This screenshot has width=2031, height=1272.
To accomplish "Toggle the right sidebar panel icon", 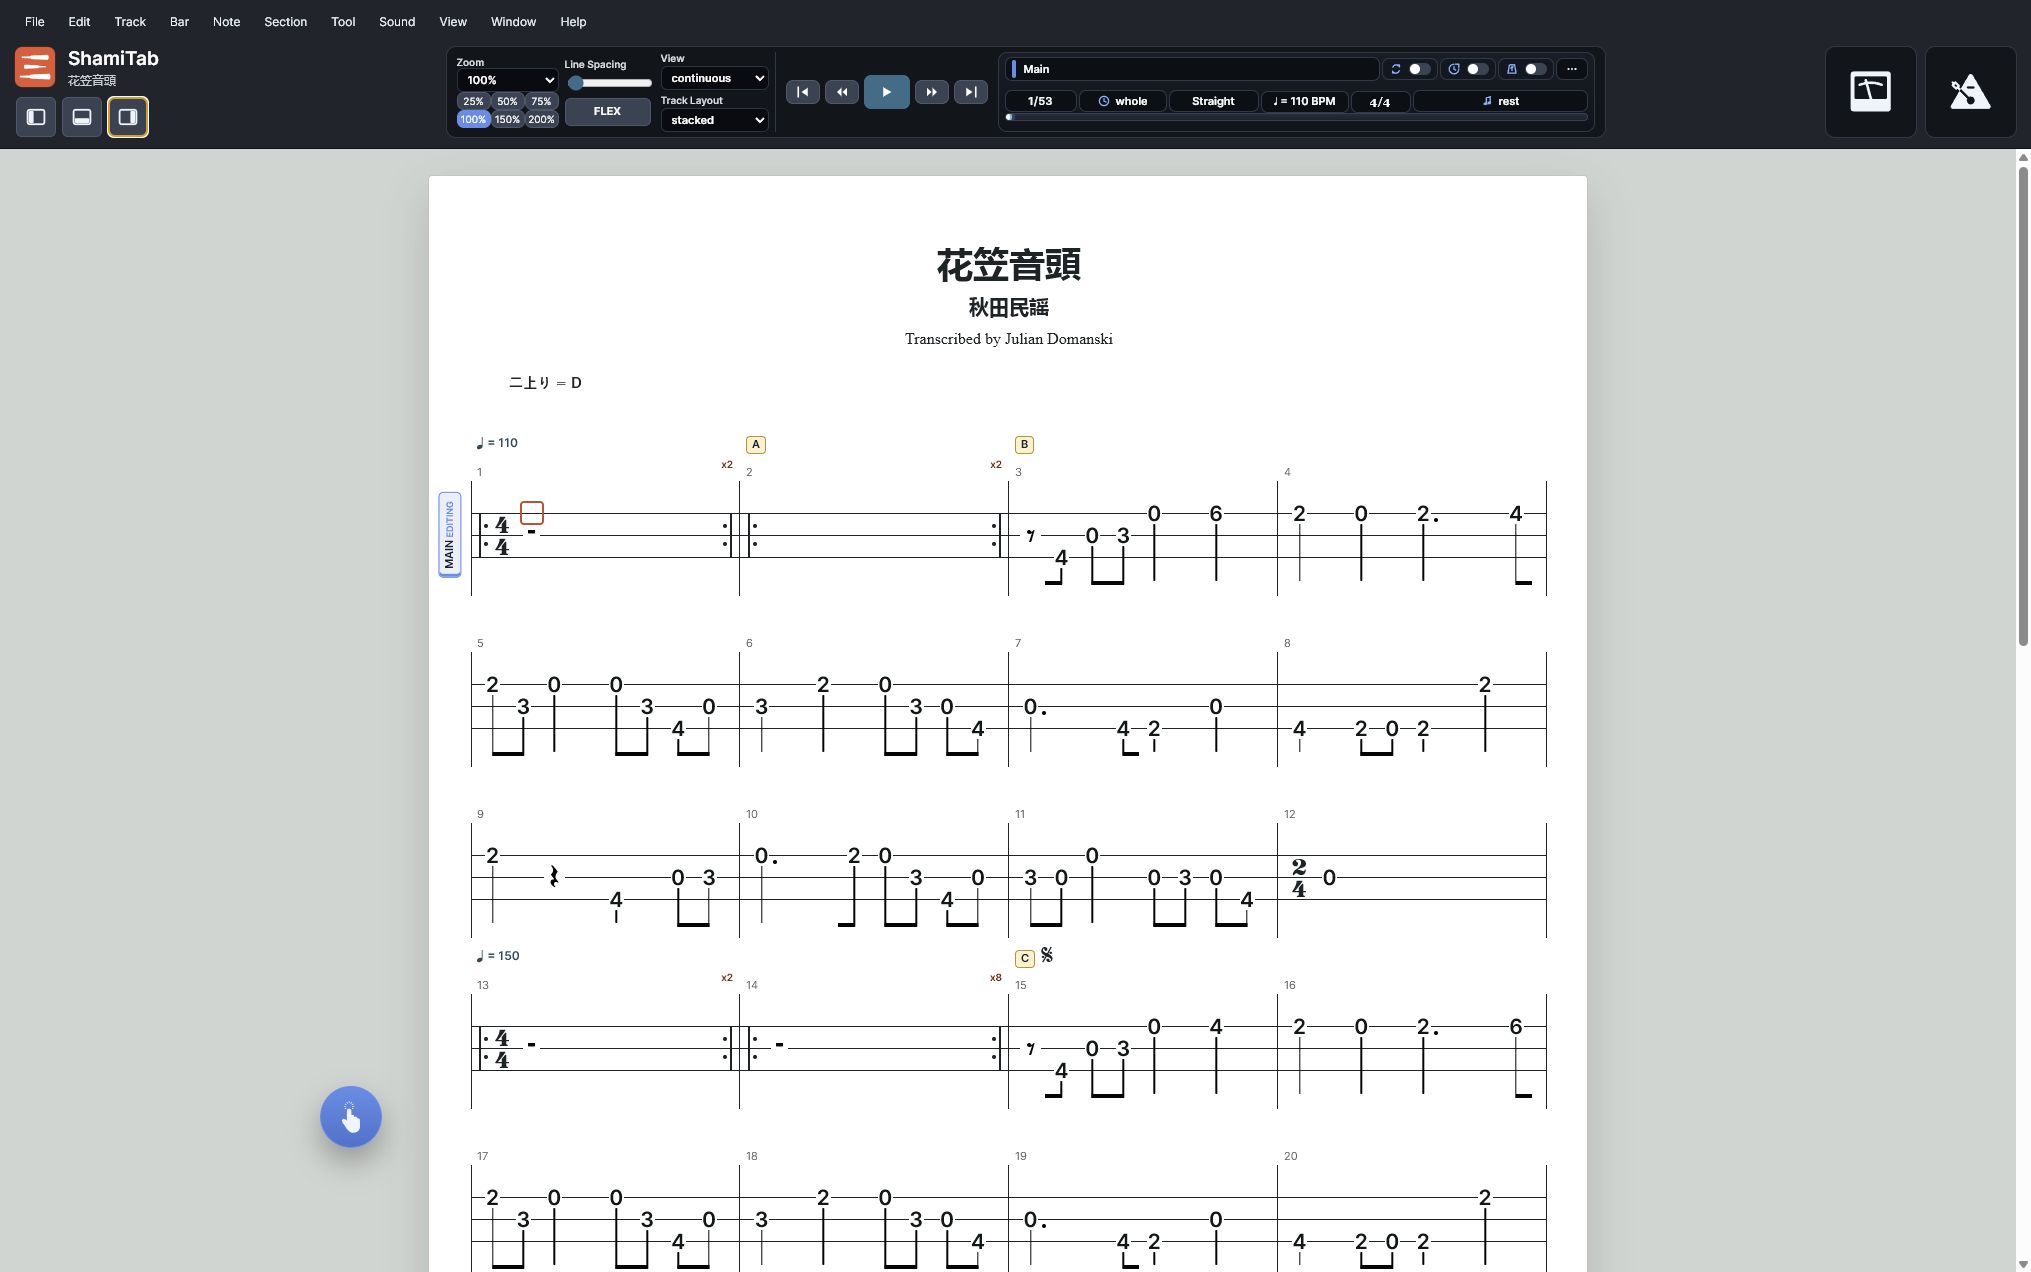I will coord(128,117).
